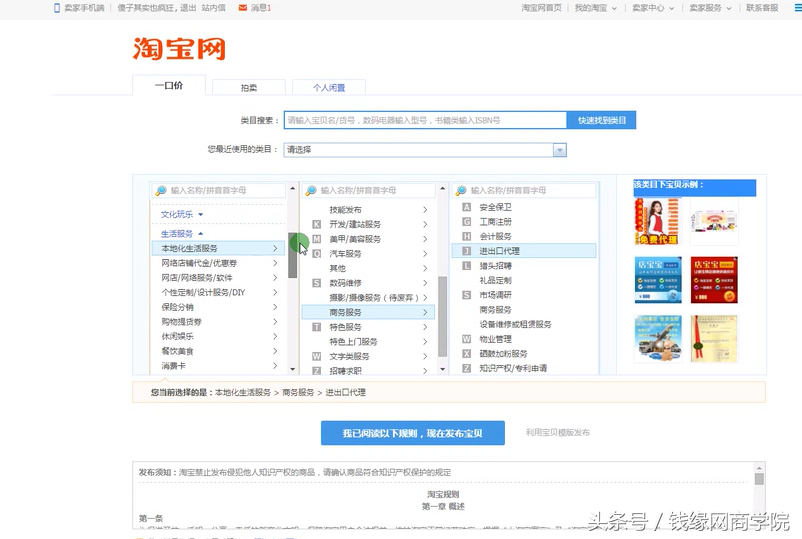Image resolution: width=802 pixels, height=539 pixels.
Task: Choose 会计服务 in third column
Action: click(x=524, y=236)
